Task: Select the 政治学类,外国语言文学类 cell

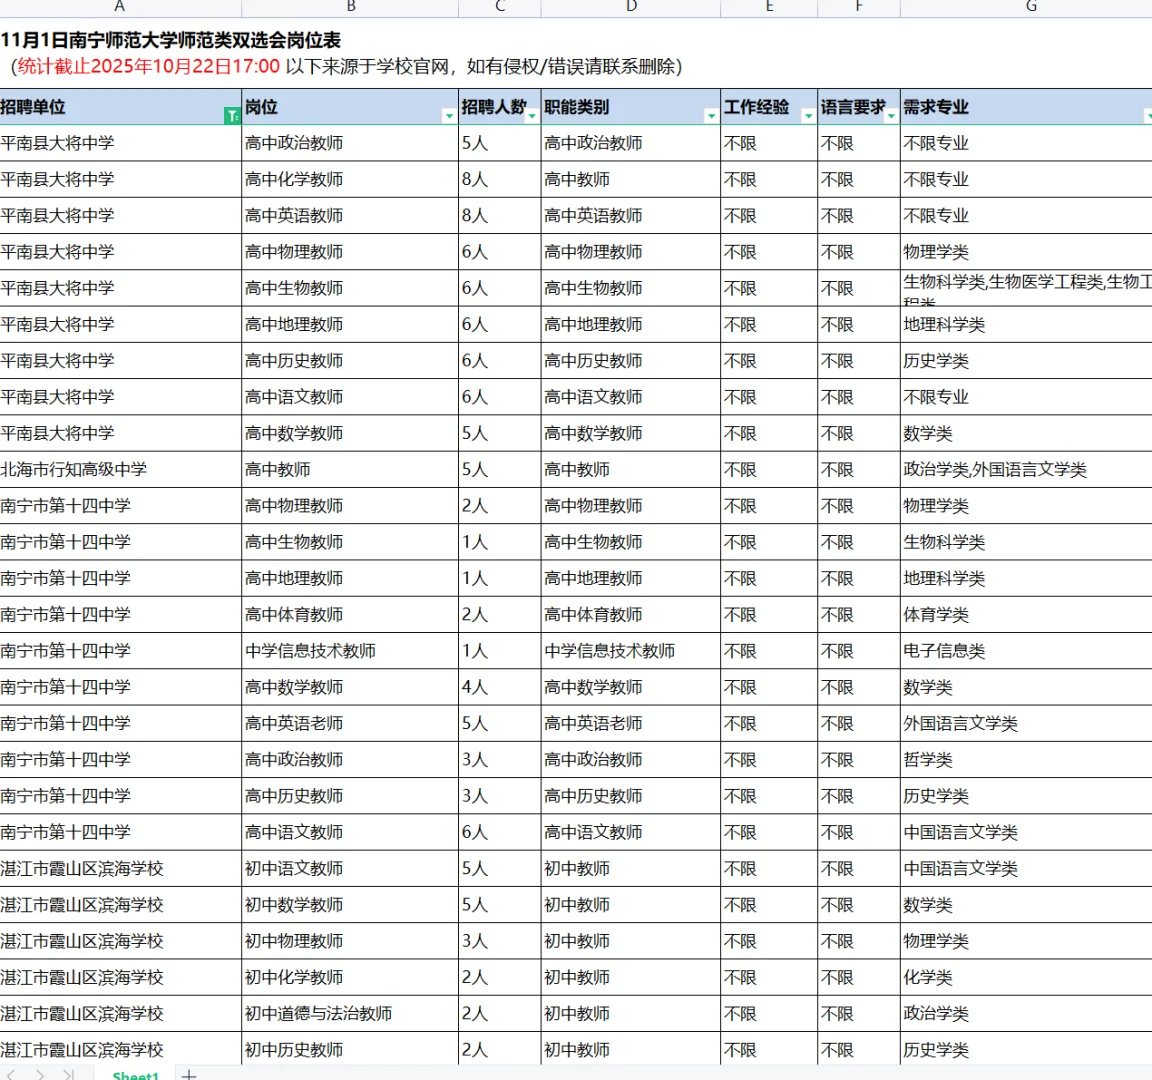Action: pos(1026,469)
